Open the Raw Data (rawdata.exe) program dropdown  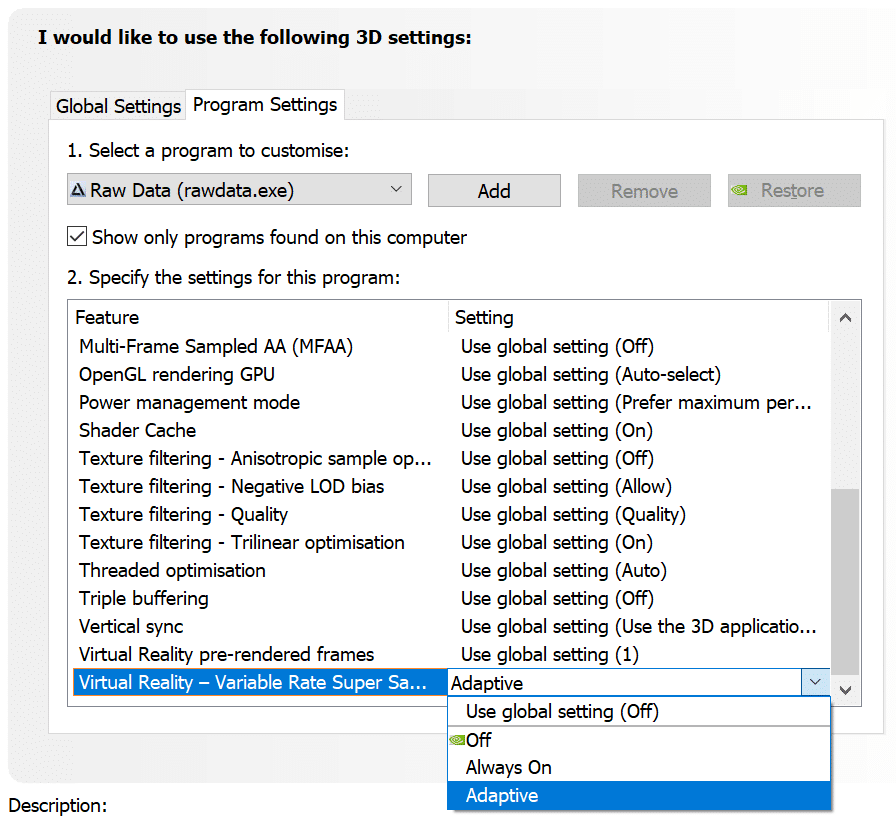[239, 190]
